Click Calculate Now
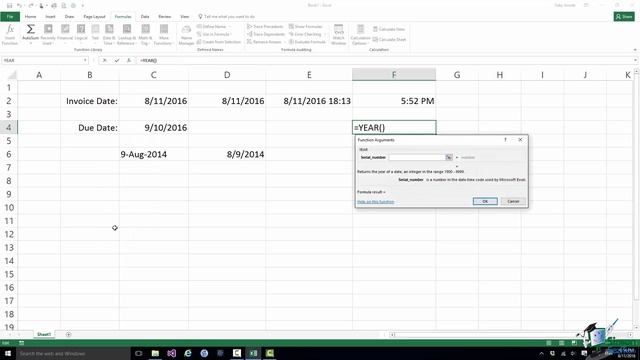The image size is (640, 360). click(x=389, y=29)
